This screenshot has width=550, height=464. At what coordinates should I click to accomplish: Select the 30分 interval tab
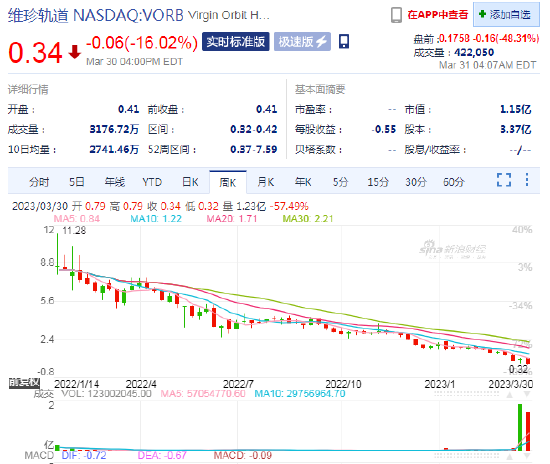pyautogui.click(x=416, y=182)
